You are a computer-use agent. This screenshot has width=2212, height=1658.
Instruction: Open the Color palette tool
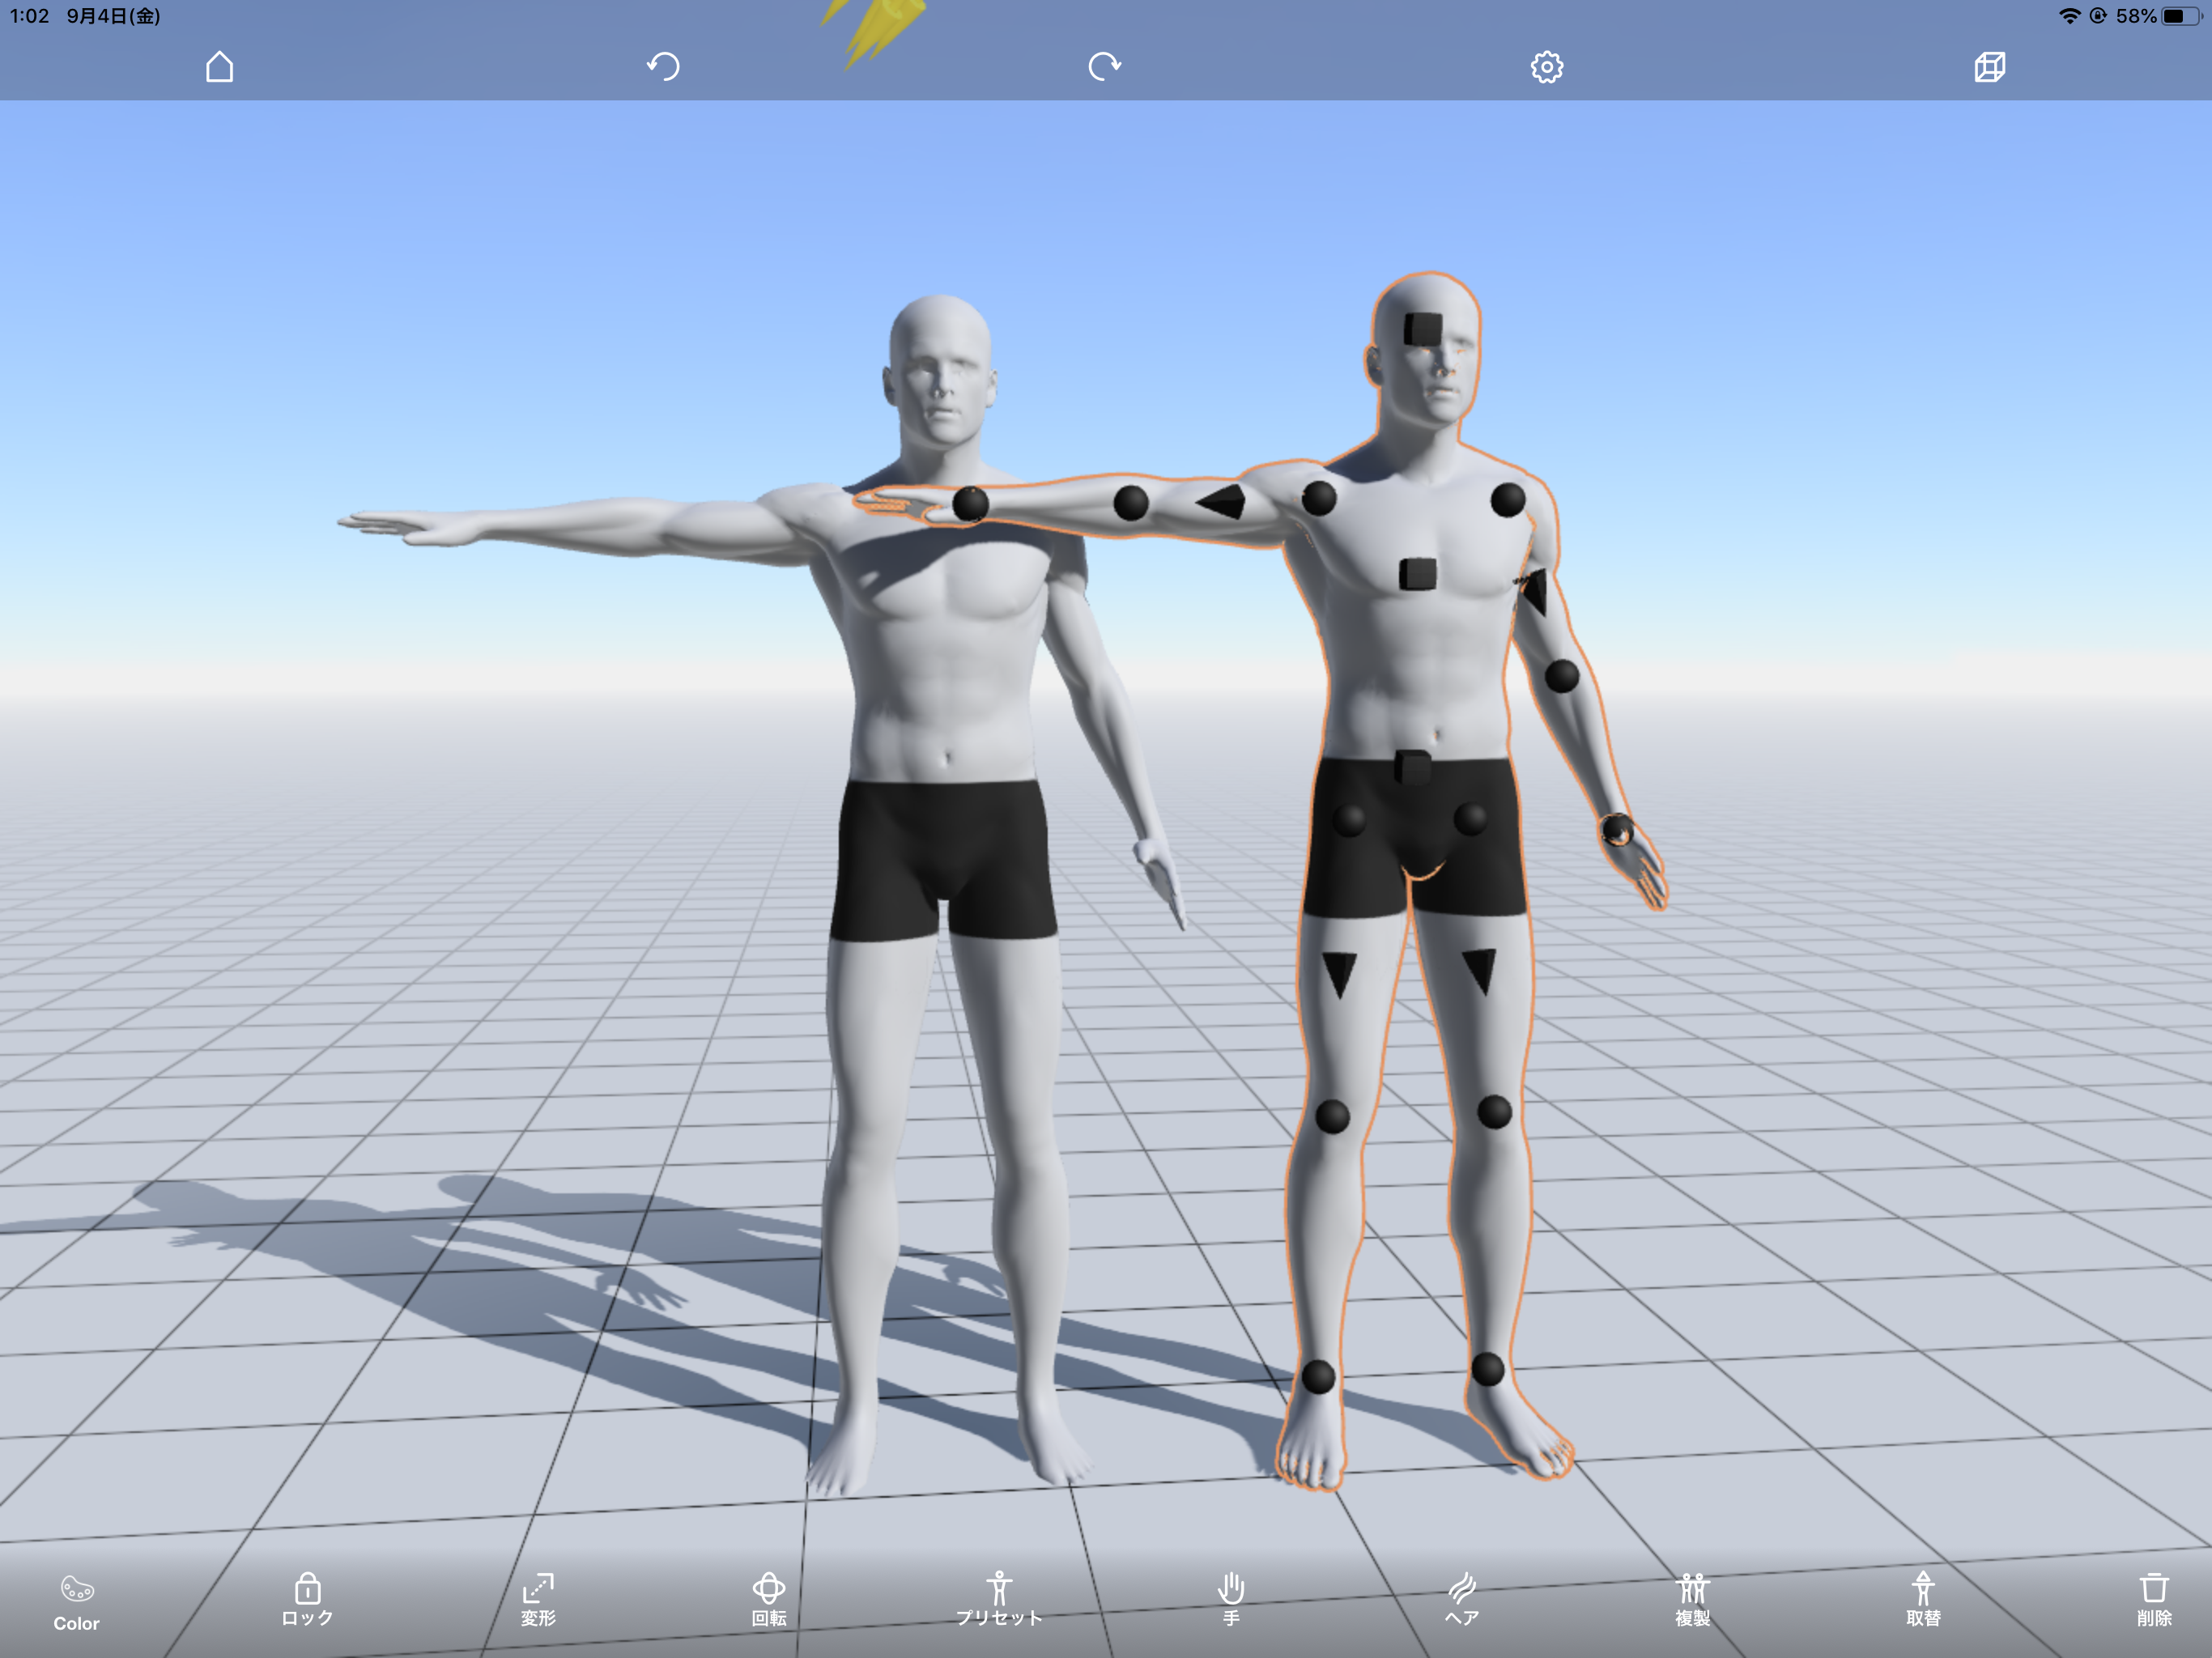[x=77, y=1603]
